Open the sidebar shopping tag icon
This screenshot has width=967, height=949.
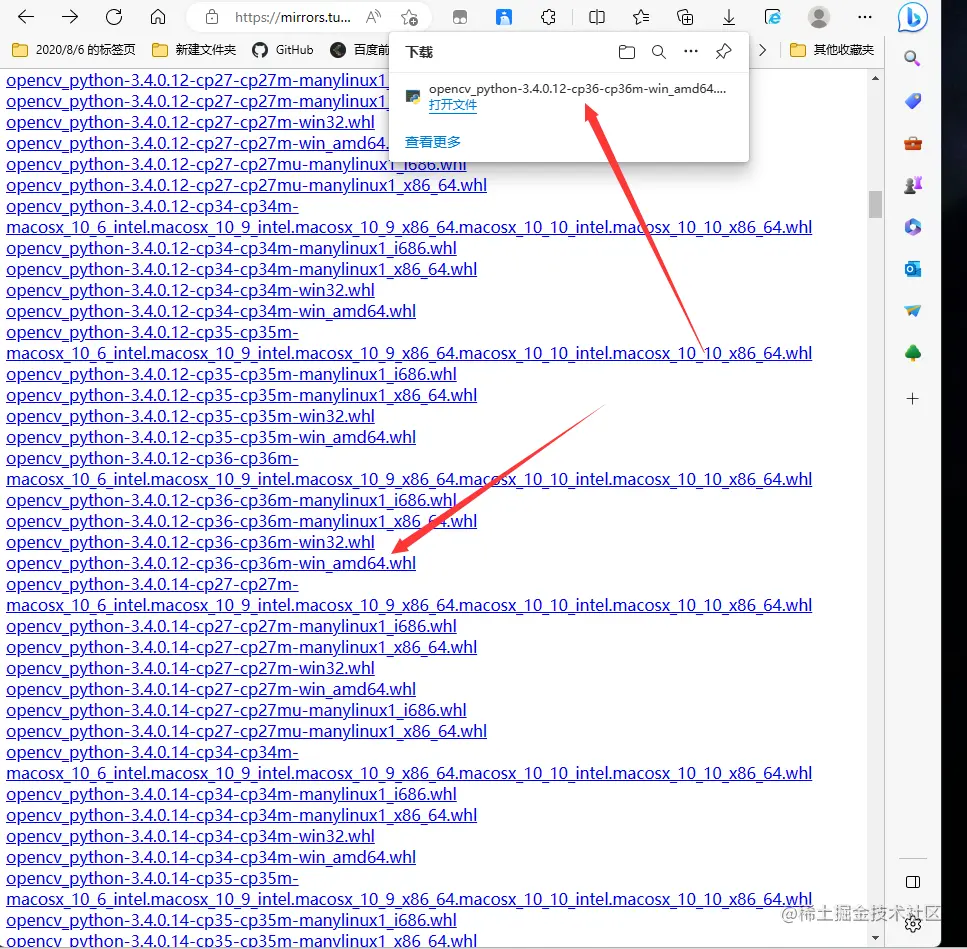coord(913,101)
